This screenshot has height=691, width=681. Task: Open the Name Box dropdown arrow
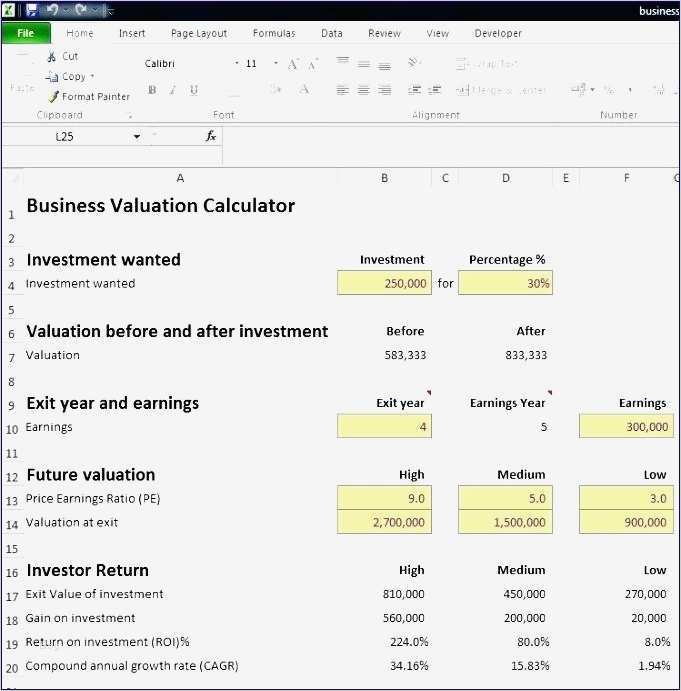click(137, 137)
